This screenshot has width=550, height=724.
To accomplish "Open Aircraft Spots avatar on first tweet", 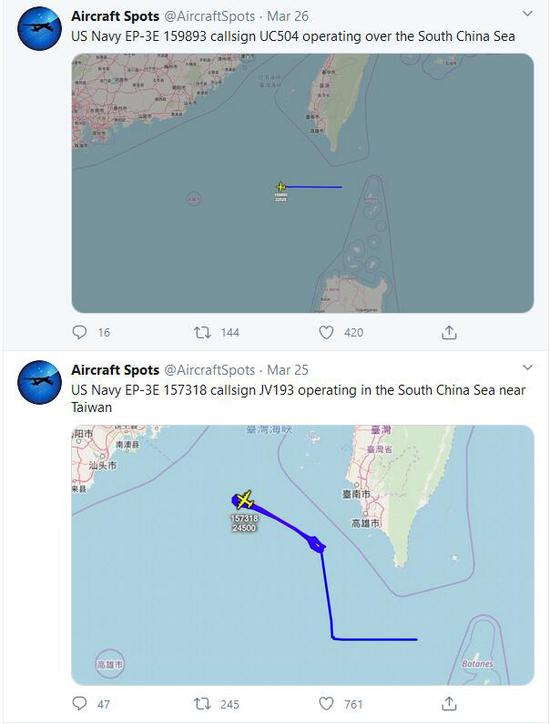I will (x=40, y=28).
